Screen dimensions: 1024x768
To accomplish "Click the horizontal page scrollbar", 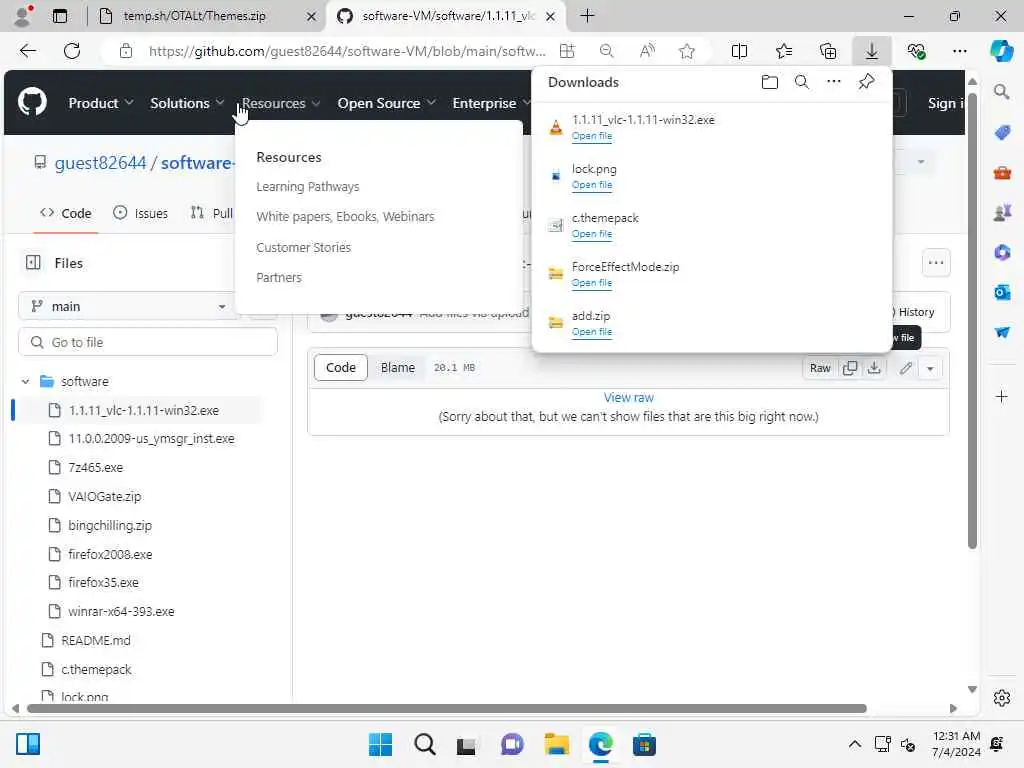I will 447,709.
